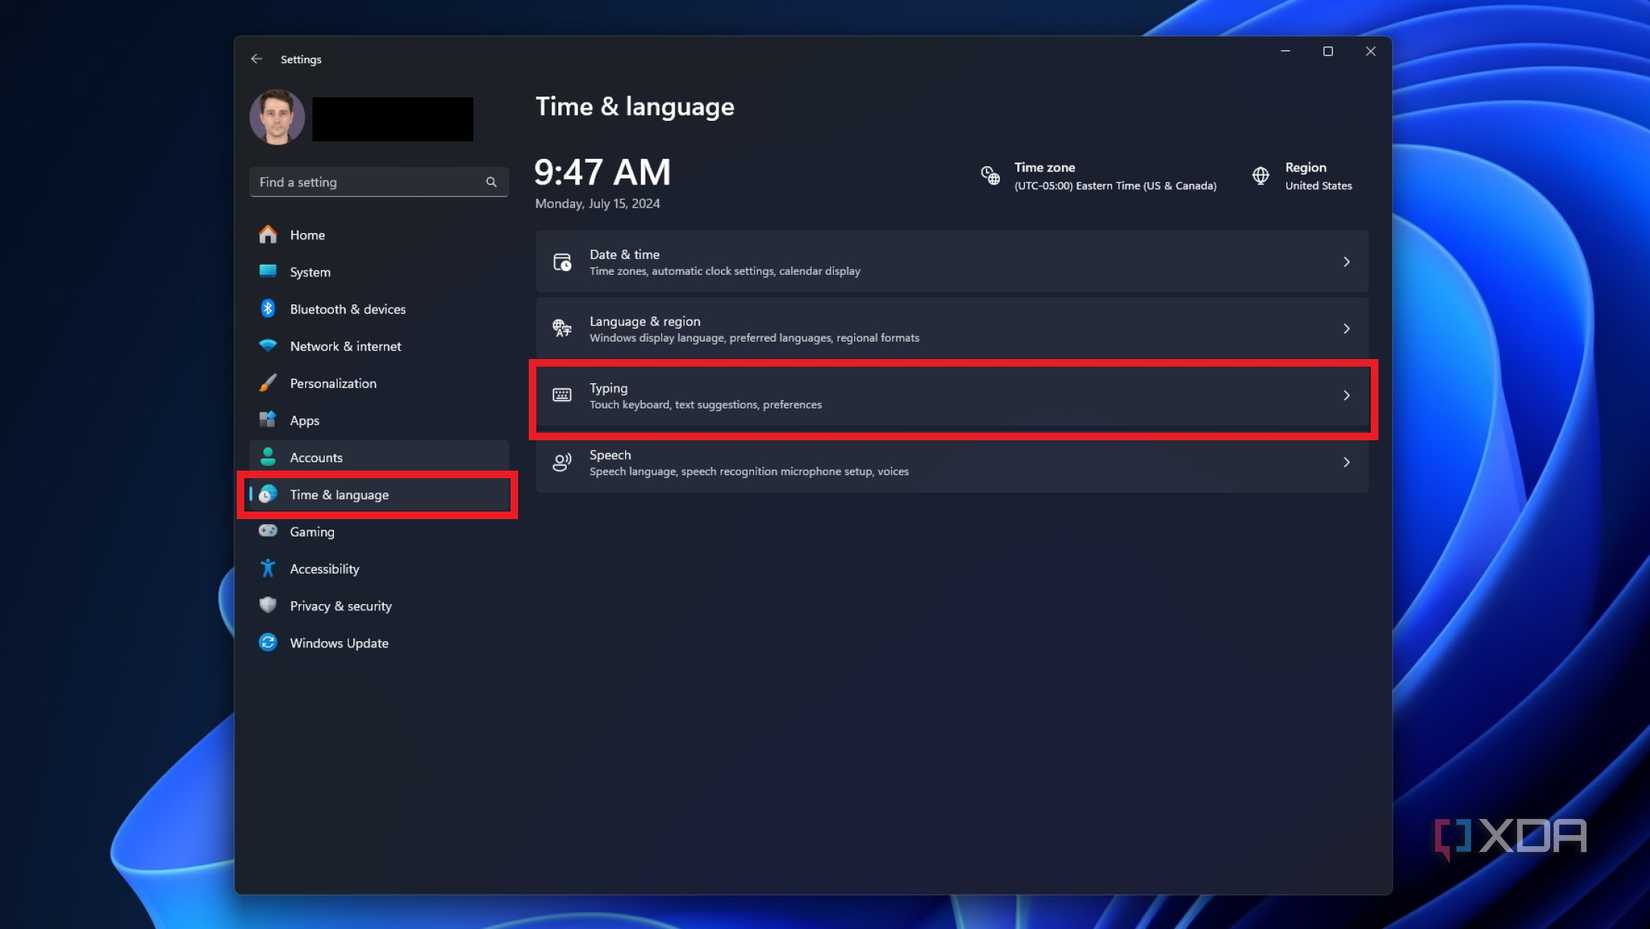Select Time & language in the sidebar
This screenshot has width=1650, height=929.
tap(339, 494)
